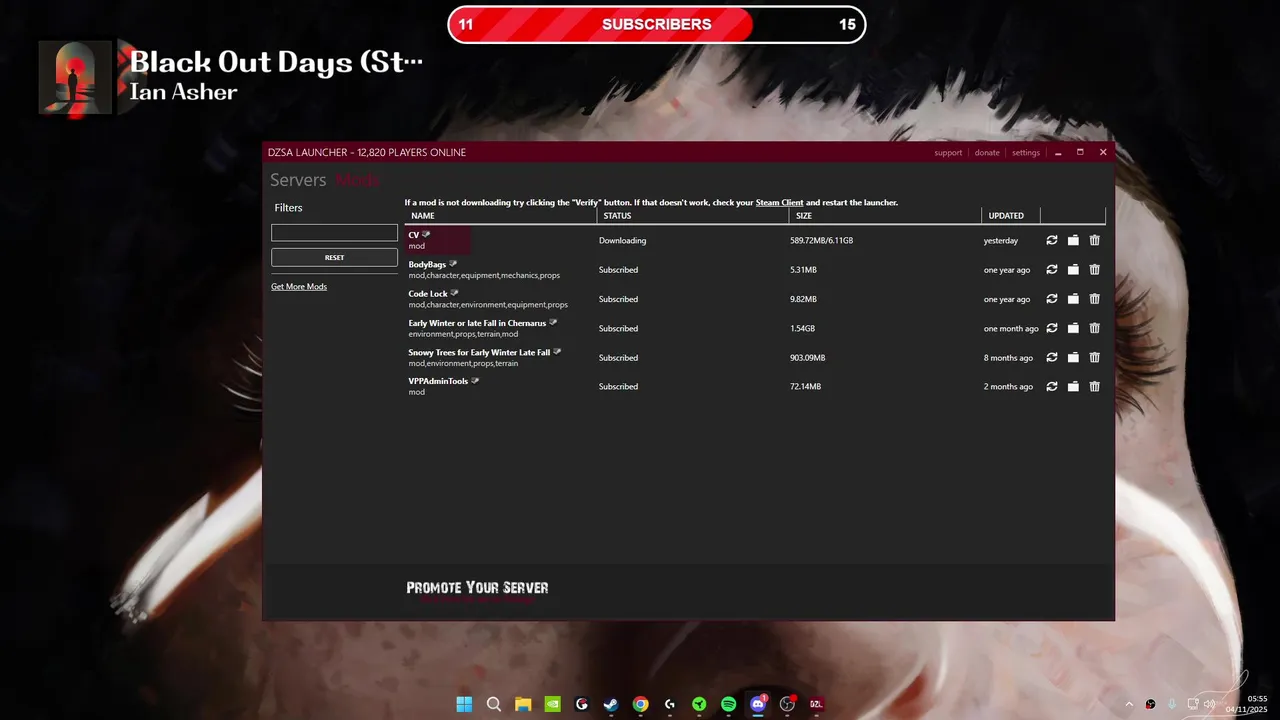Open NVIDIA app from the taskbar
The height and width of the screenshot is (720, 1280).
(x=552, y=704)
